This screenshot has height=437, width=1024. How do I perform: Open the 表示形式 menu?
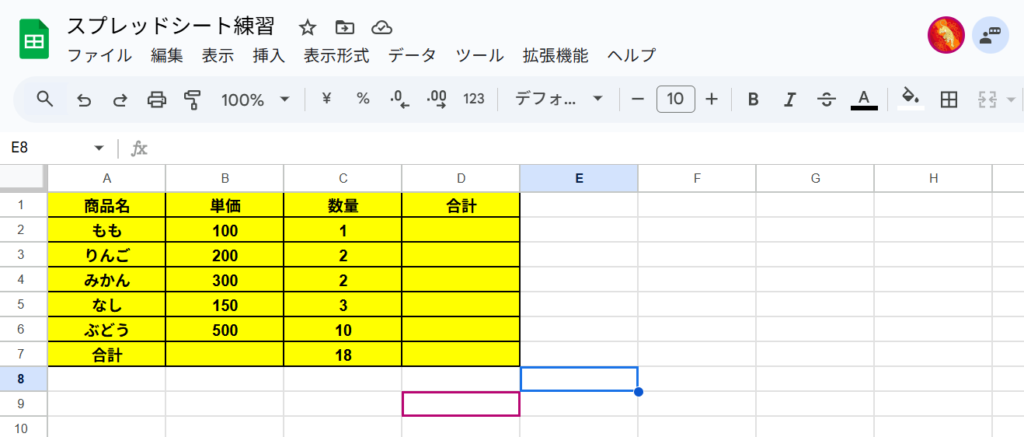[336, 56]
